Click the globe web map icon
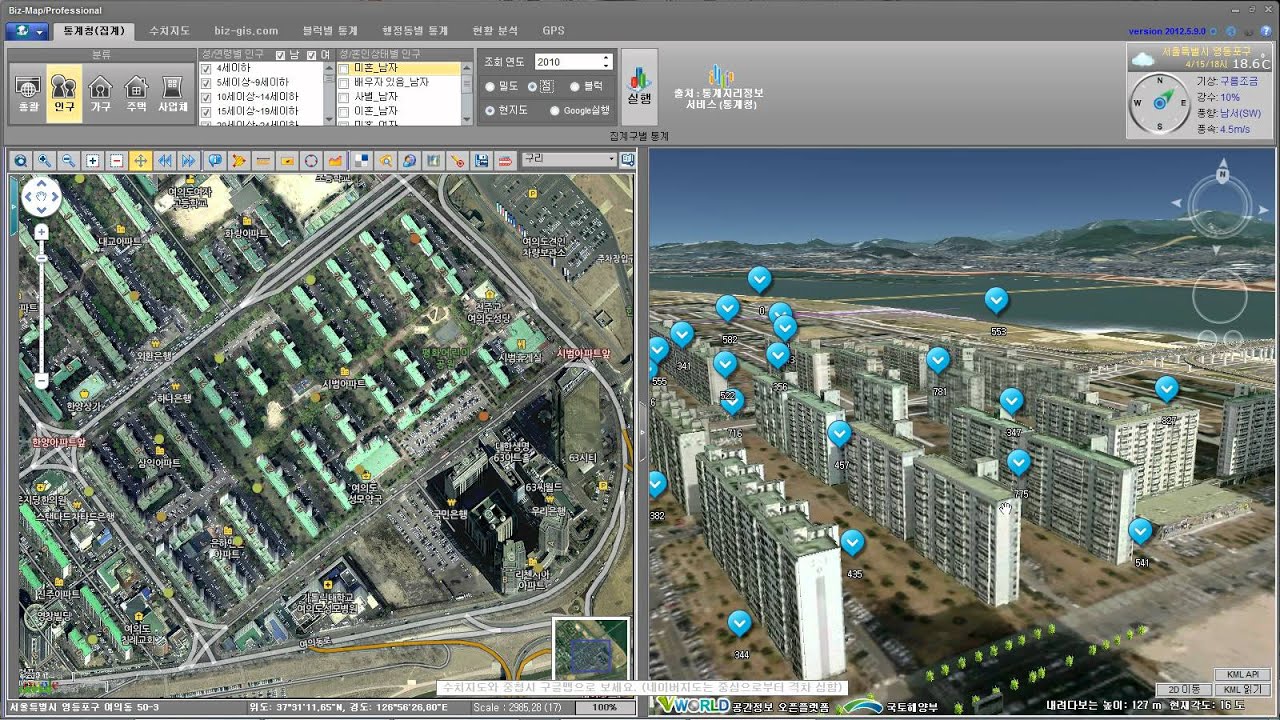1280x720 pixels. click(409, 160)
